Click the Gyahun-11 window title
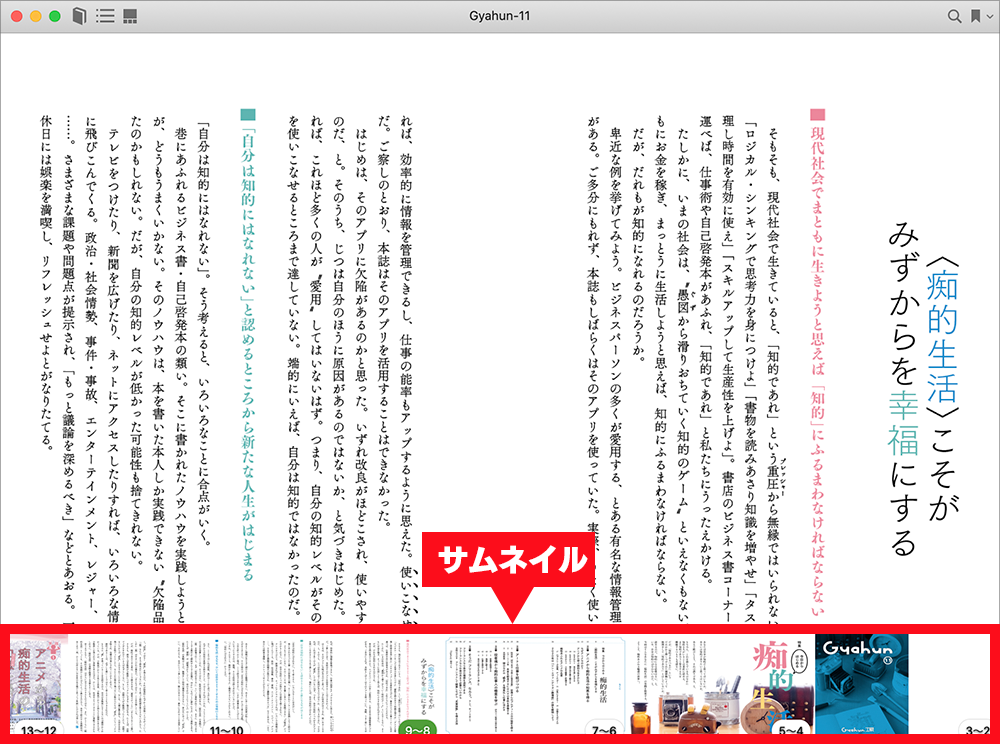 [x=499, y=16]
